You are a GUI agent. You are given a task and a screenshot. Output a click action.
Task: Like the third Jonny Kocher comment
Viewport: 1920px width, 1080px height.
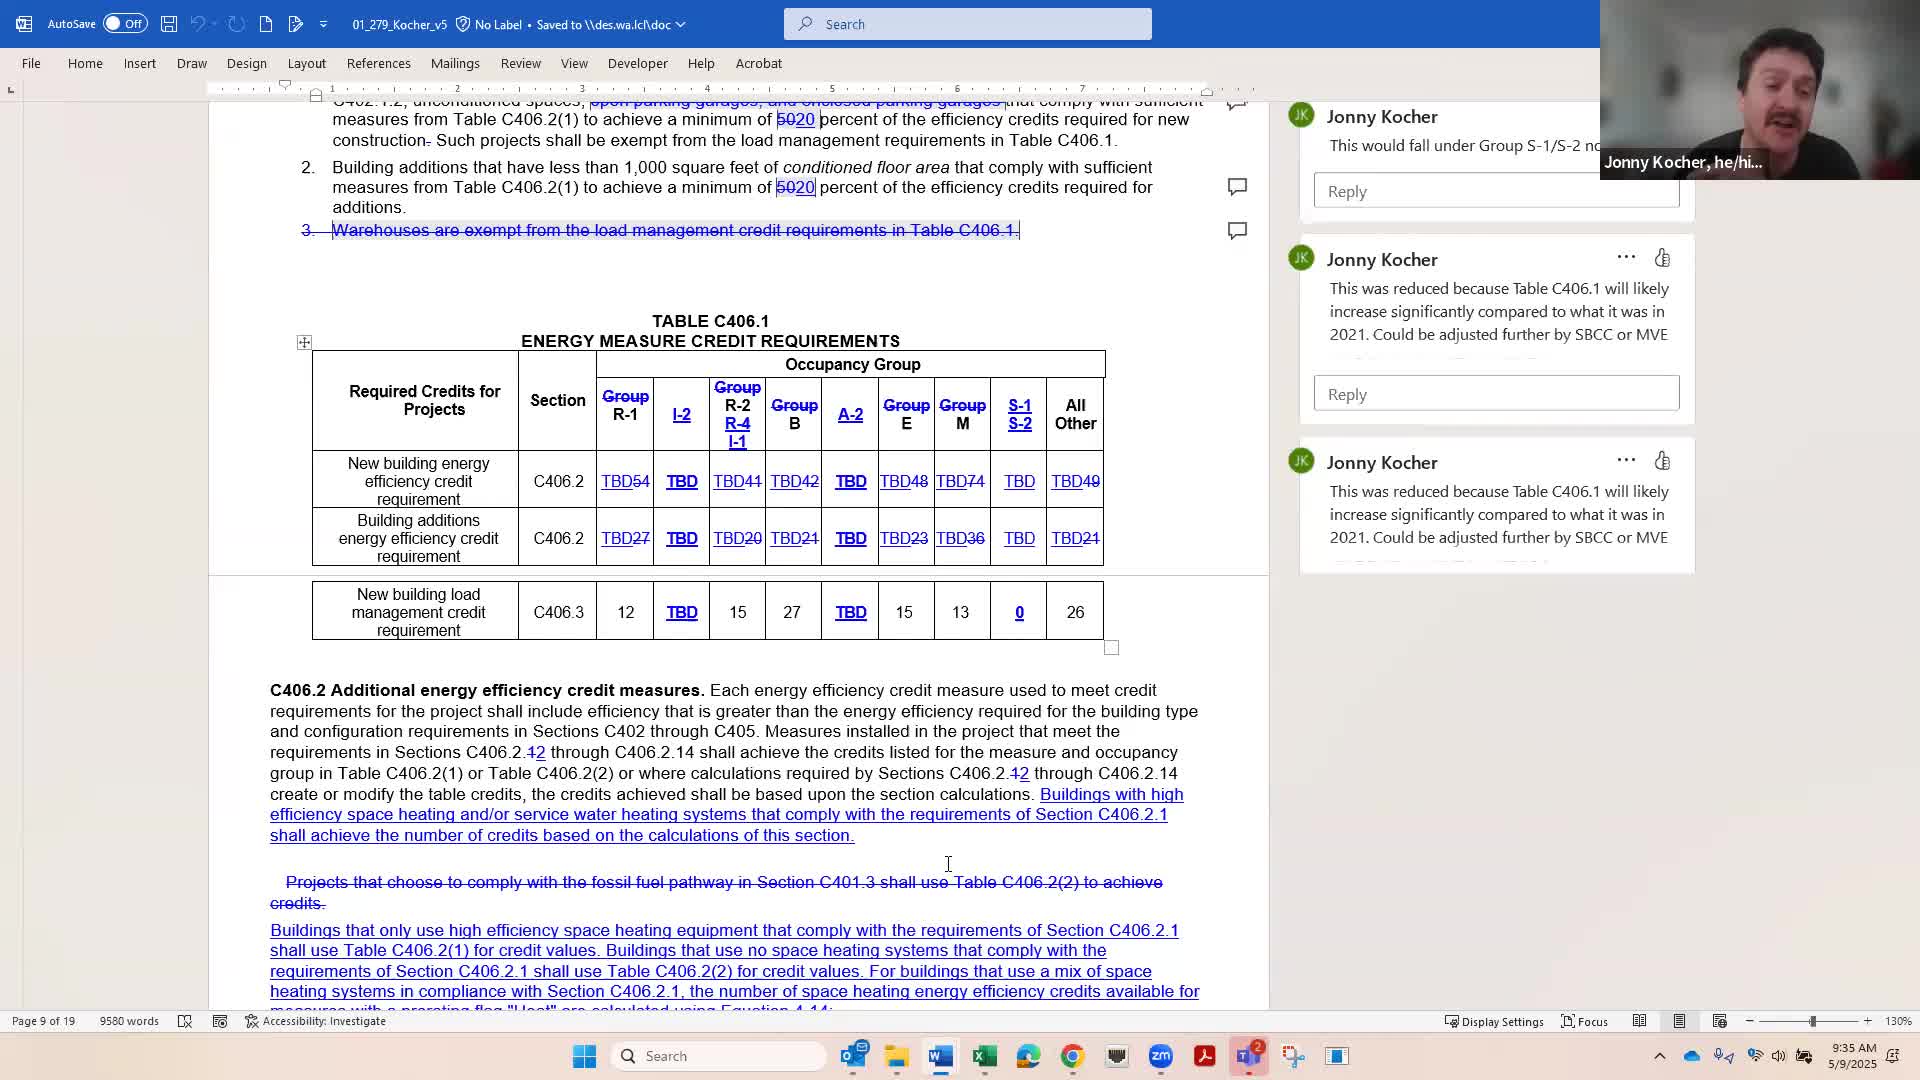click(1662, 461)
